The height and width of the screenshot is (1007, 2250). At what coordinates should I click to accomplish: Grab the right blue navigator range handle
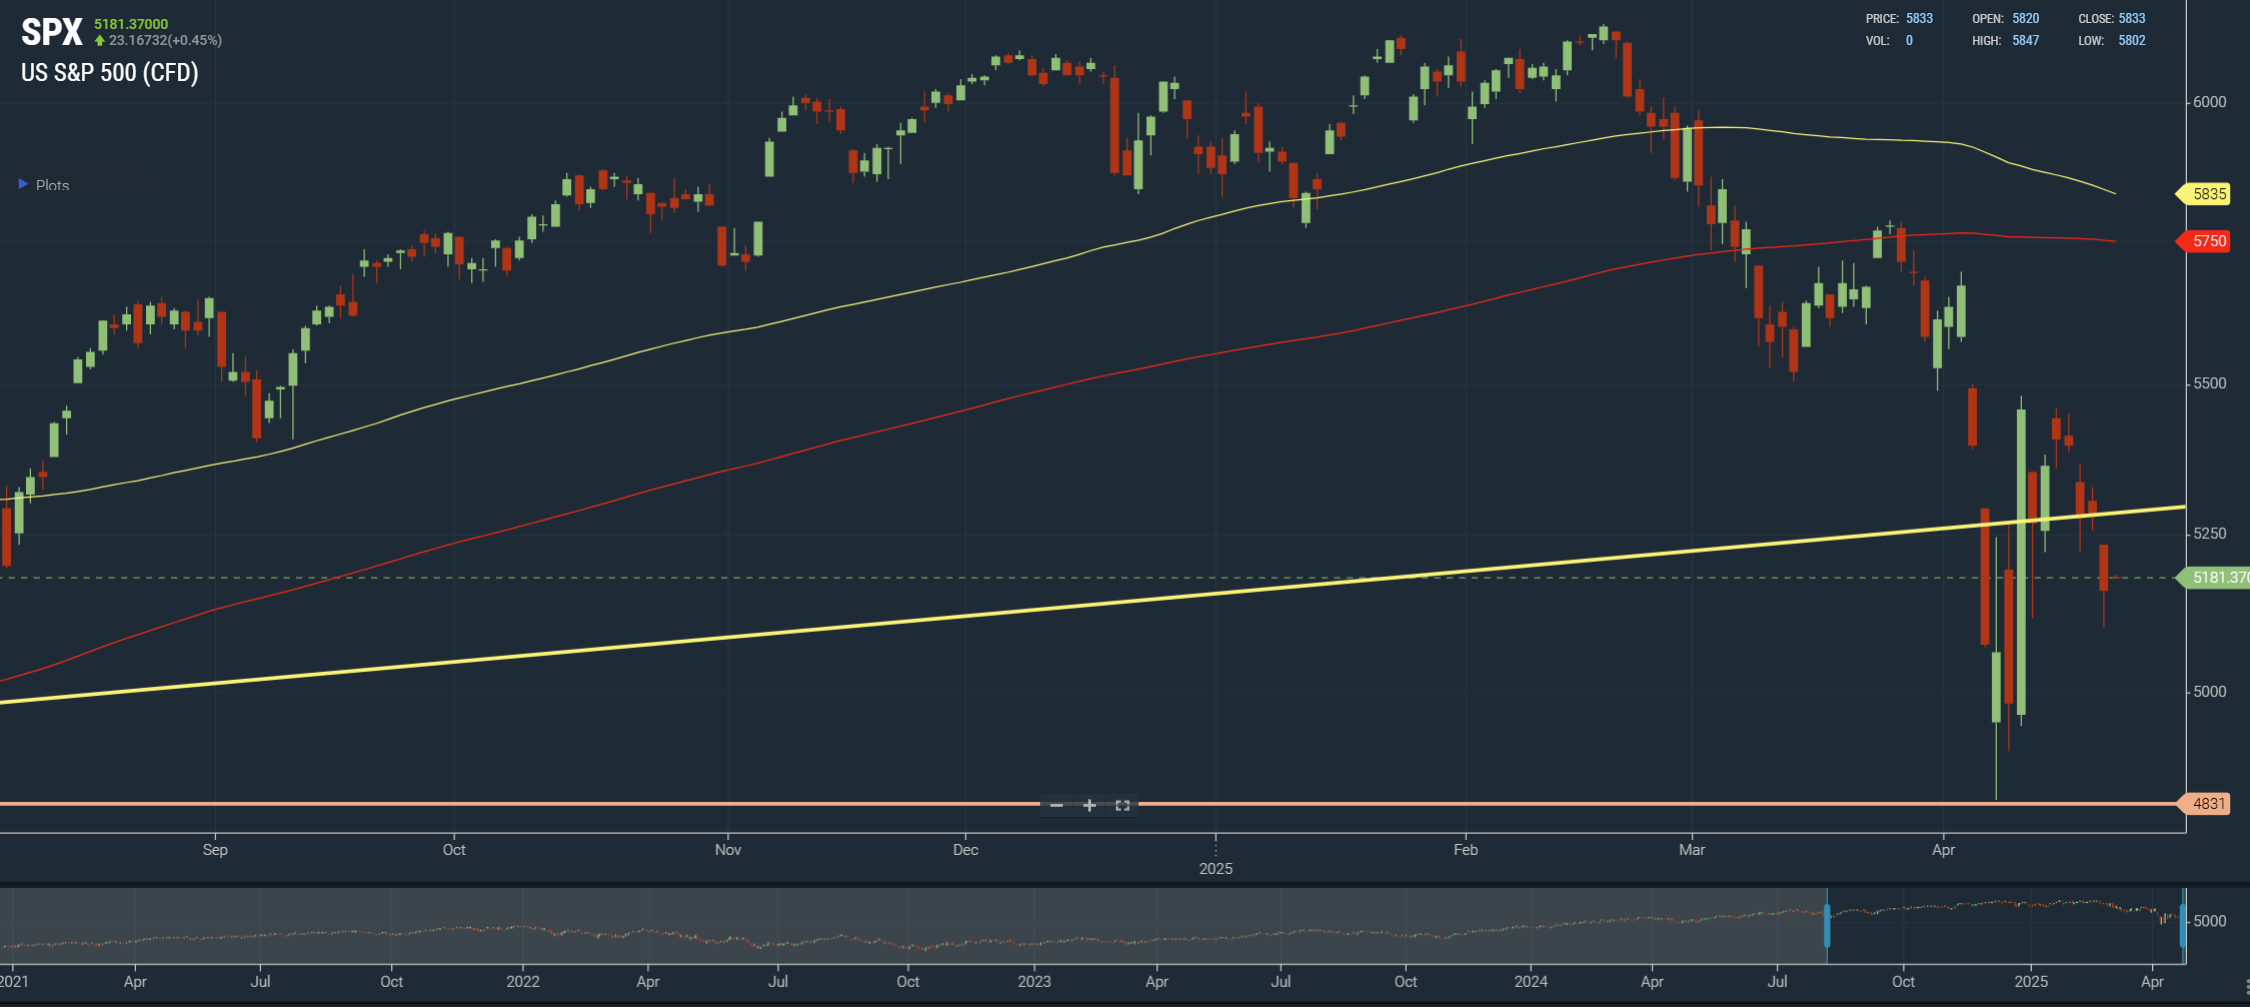pyautogui.click(x=2183, y=926)
